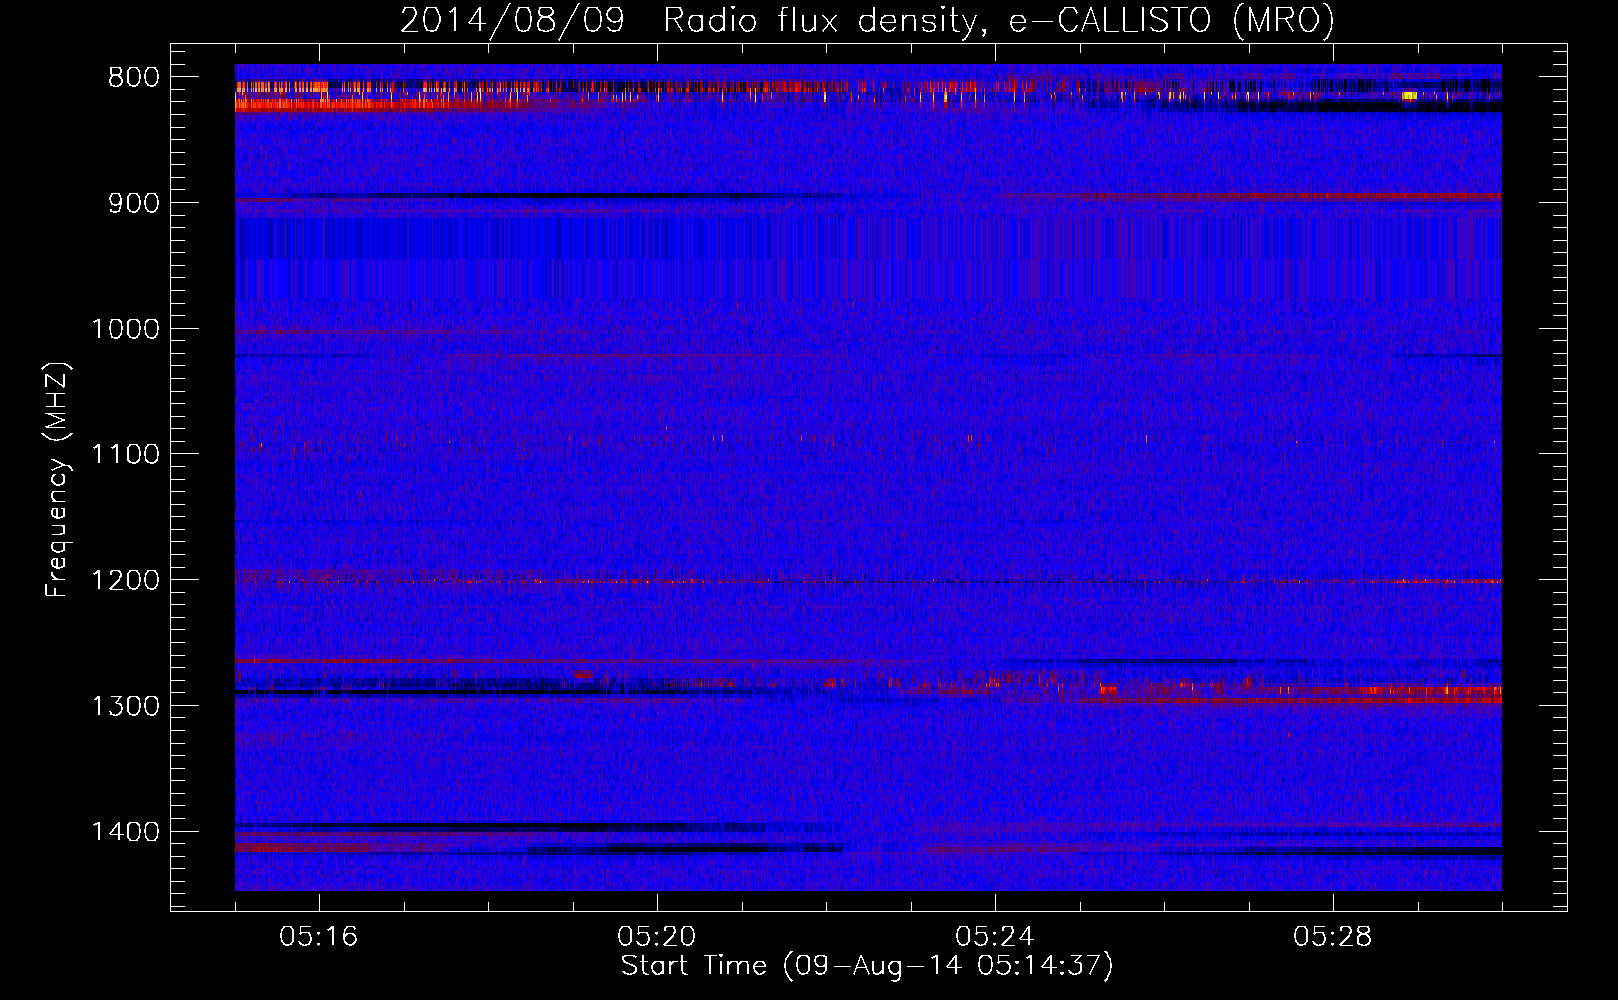Click the plot title "2014/08/09 Radio flux density, e-CALLISTO (MRO)"

click(867, 20)
